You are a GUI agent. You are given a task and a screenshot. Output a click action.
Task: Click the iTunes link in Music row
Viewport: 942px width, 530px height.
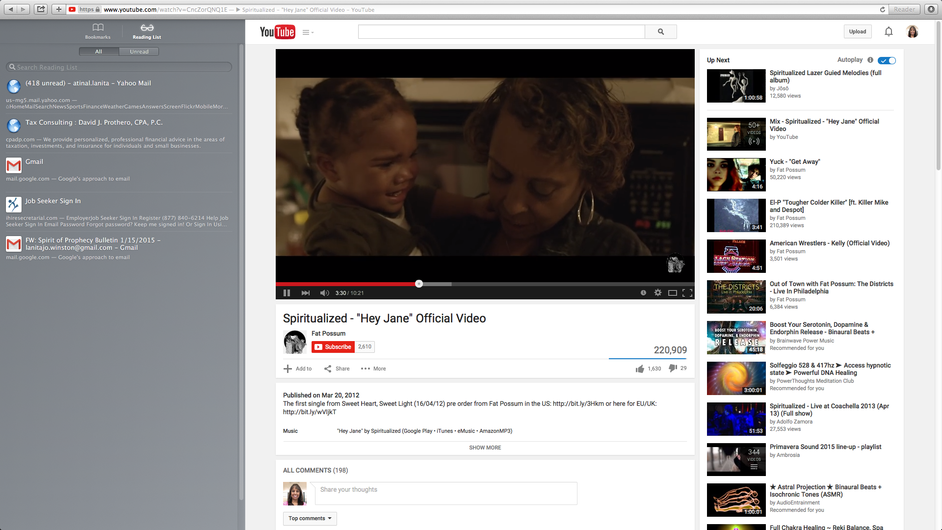444,431
